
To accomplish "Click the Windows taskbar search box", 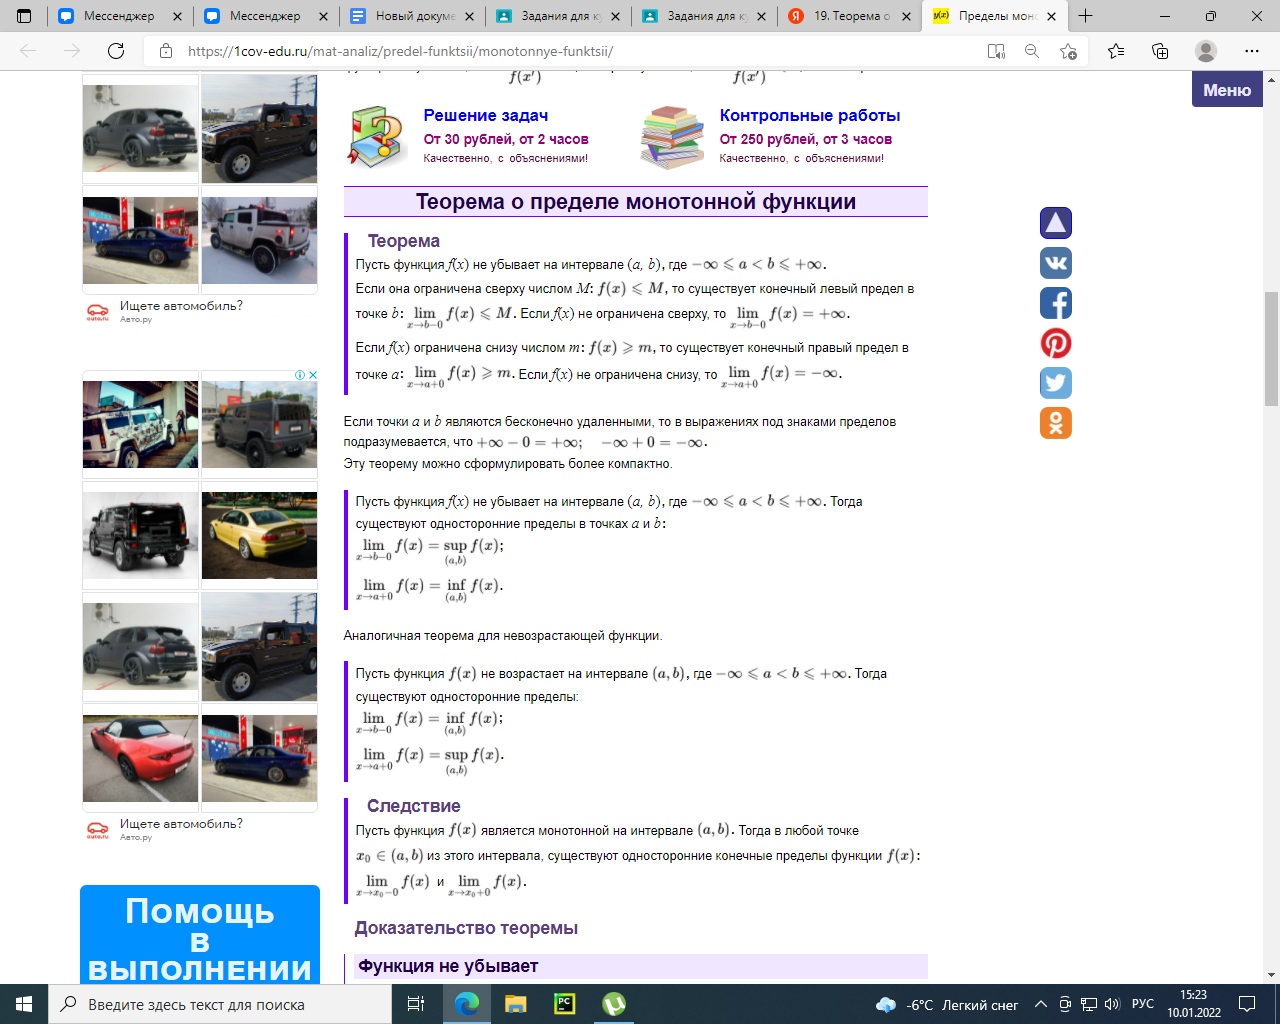I will click(x=219, y=1004).
